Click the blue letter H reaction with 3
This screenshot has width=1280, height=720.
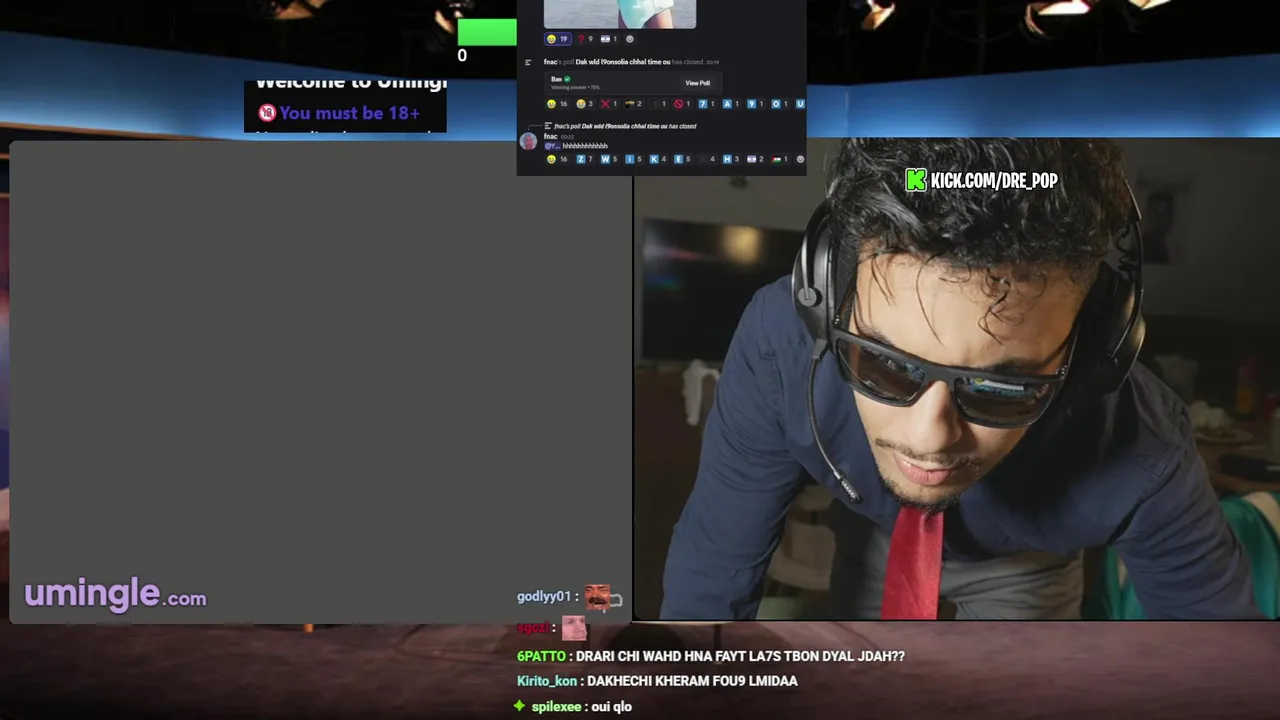pyautogui.click(x=730, y=159)
